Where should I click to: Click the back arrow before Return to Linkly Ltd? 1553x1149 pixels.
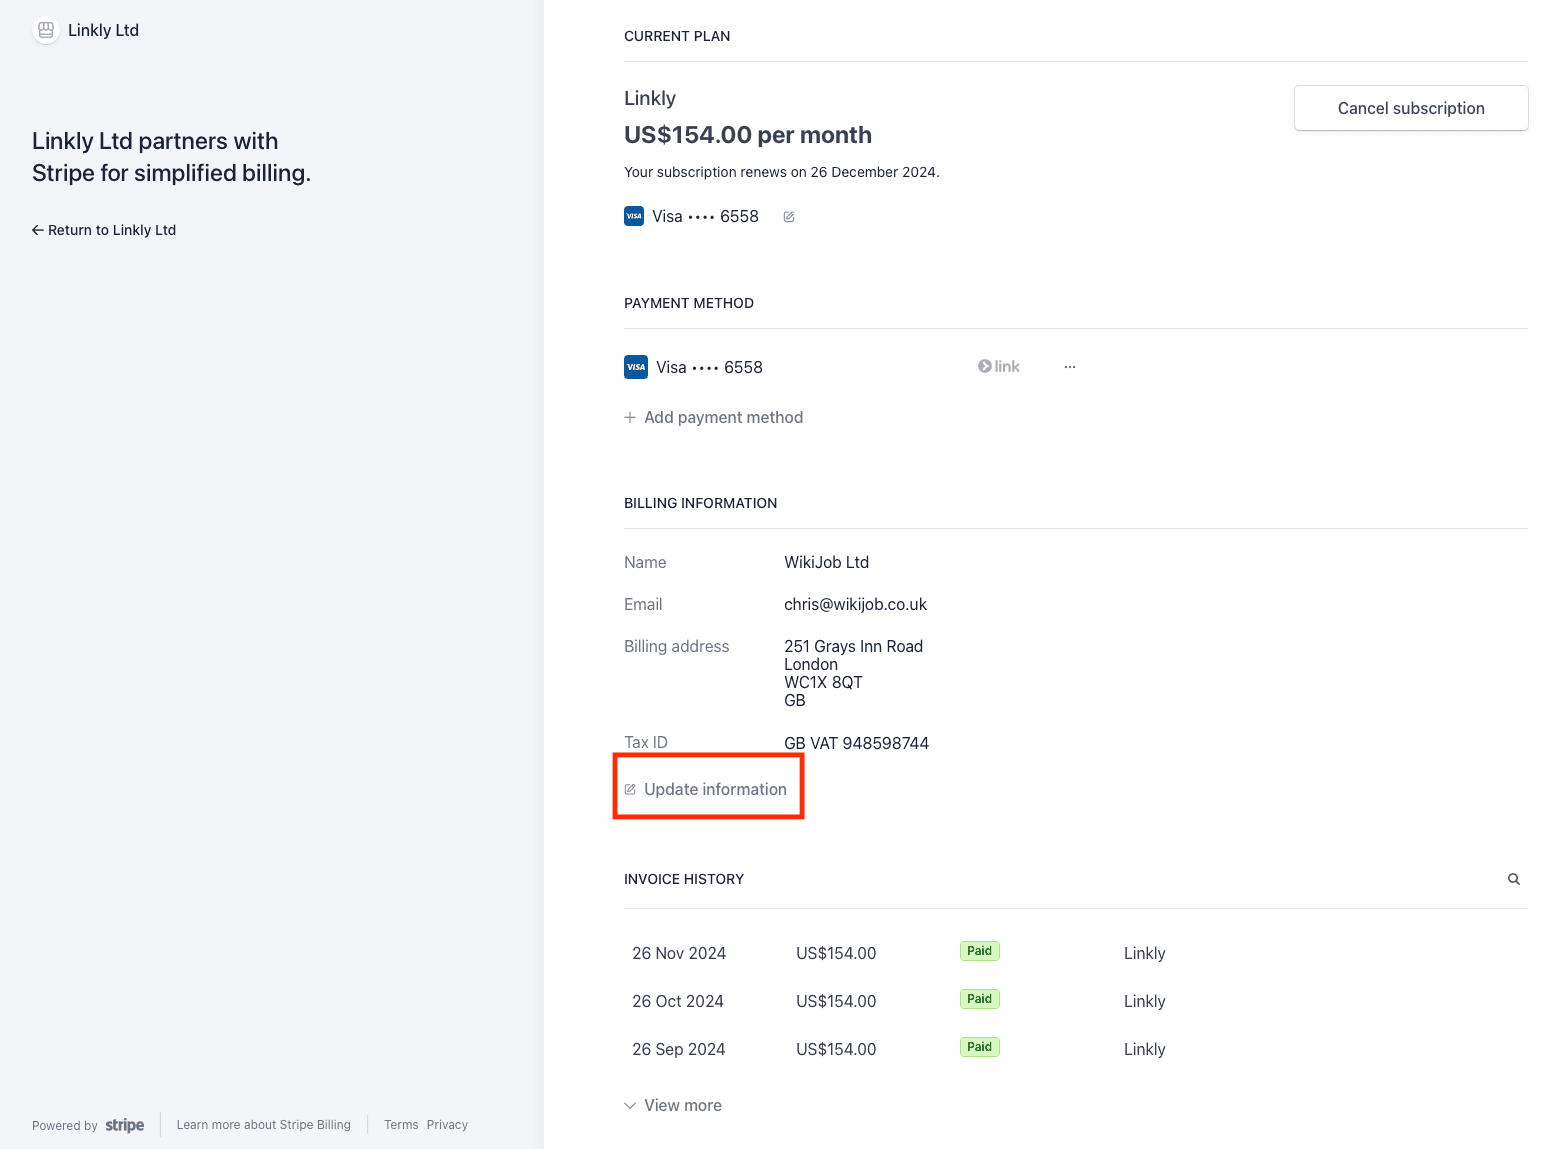[36, 229]
